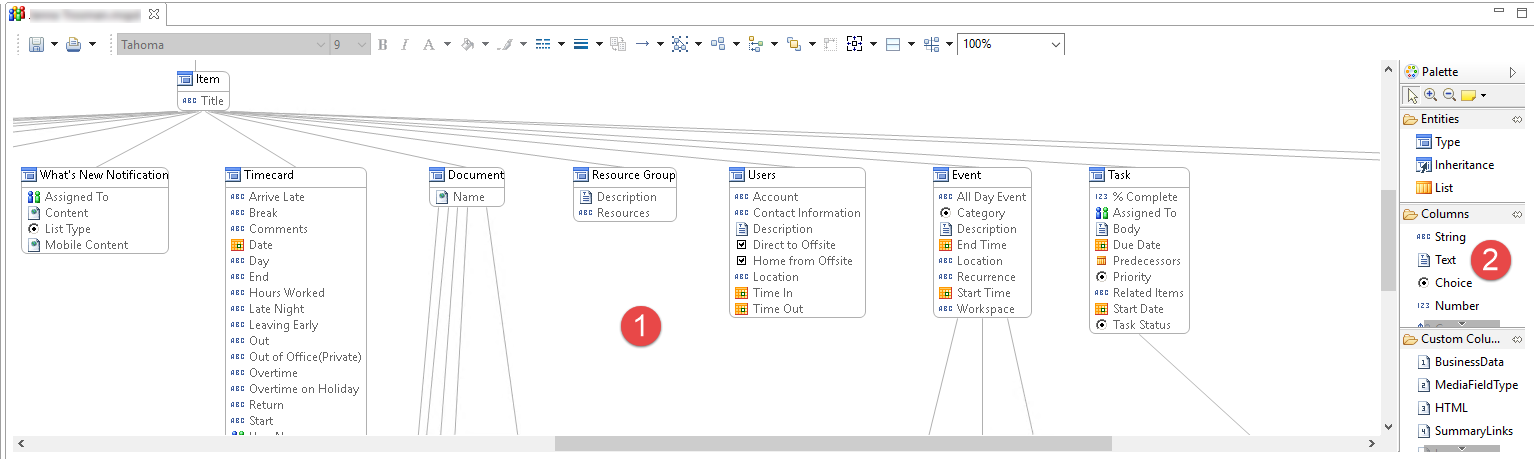1534x459 pixels.
Task: Open the Tahoma font name combo box
Action: pyautogui.click(x=223, y=45)
